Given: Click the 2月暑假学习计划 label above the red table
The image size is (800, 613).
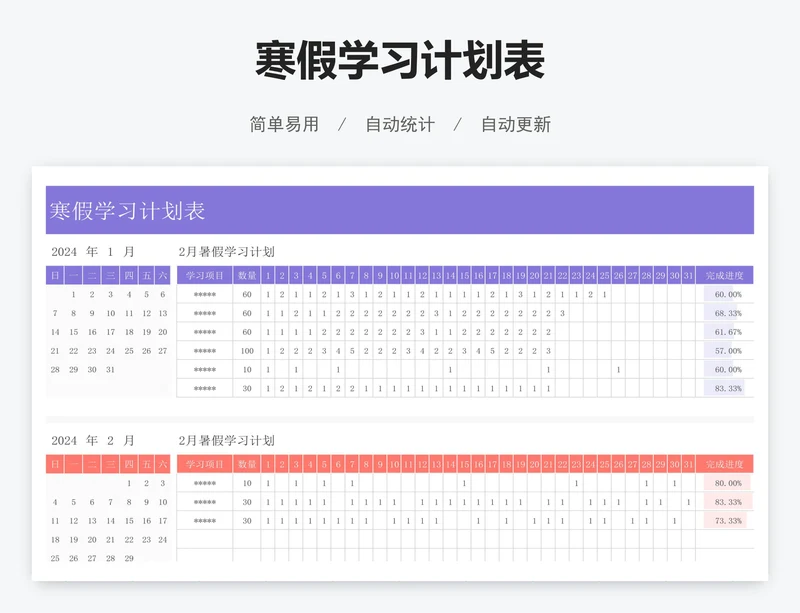Looking at the screenshot, I should tap(227, 440).
